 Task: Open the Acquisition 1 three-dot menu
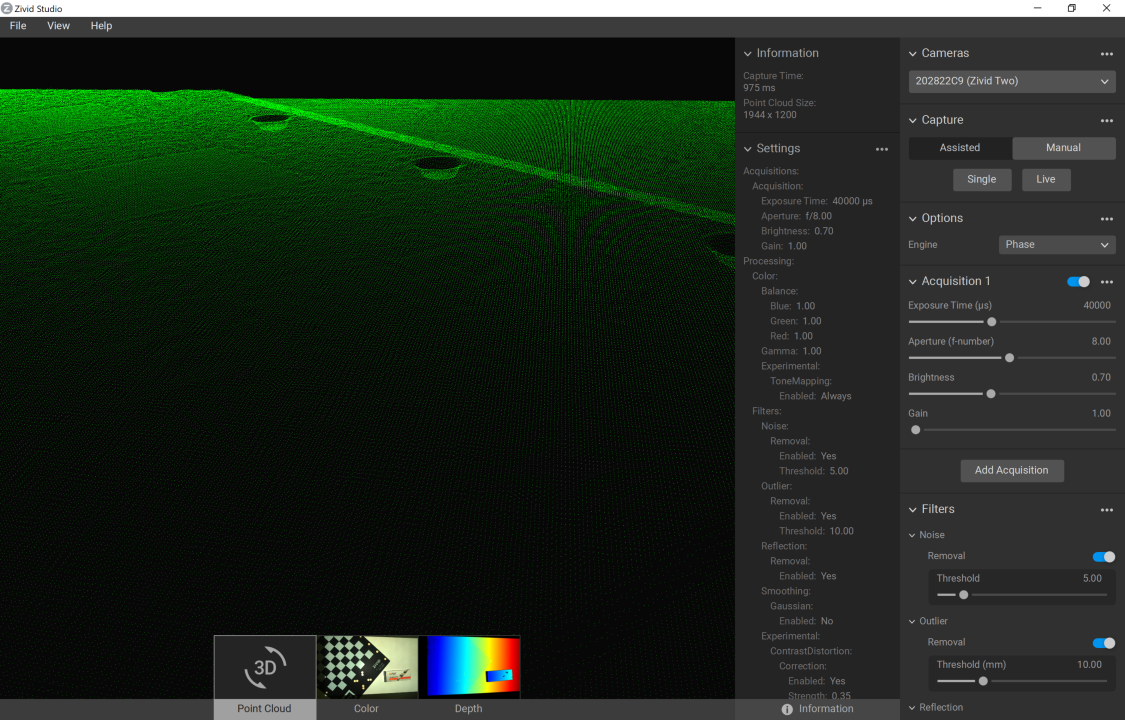[1106, 282]
